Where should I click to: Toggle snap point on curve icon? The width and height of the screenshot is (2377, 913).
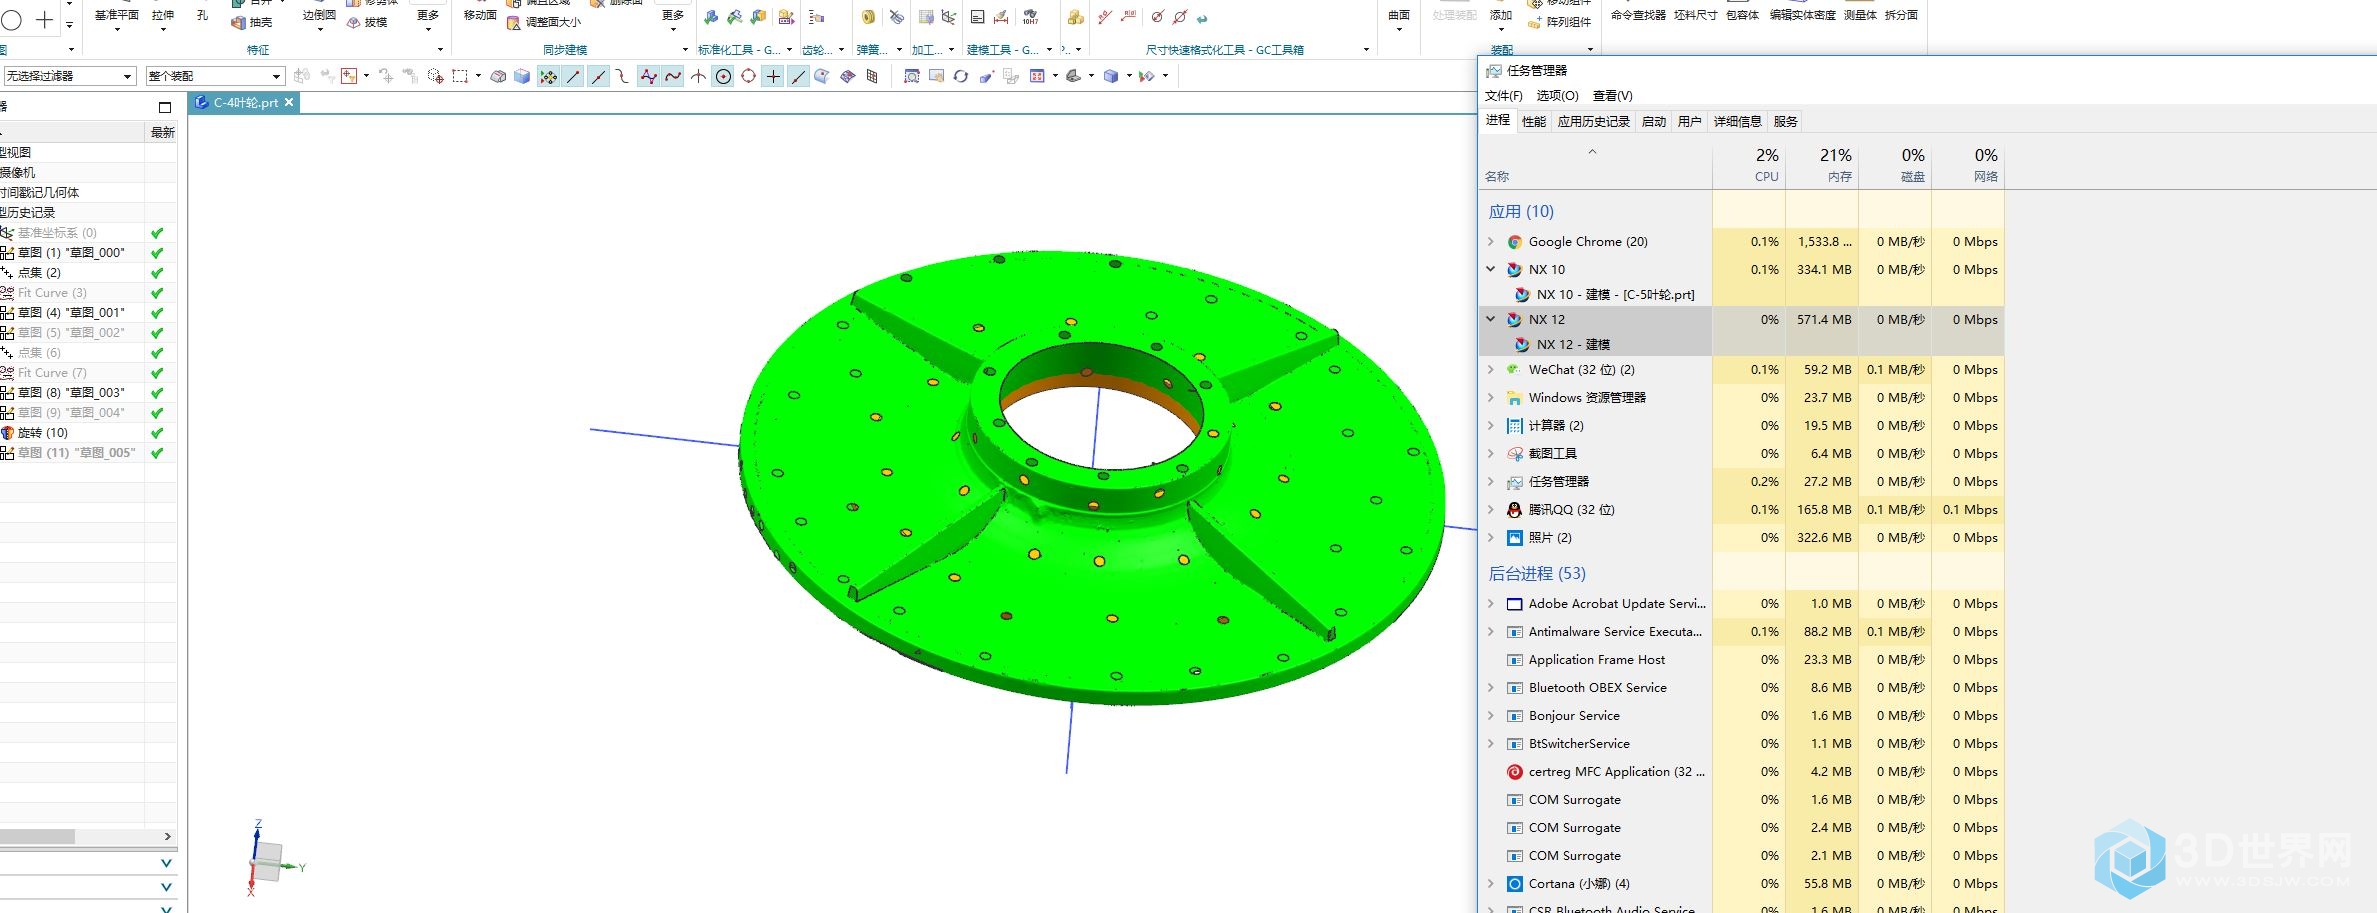[x=798, y=76]
